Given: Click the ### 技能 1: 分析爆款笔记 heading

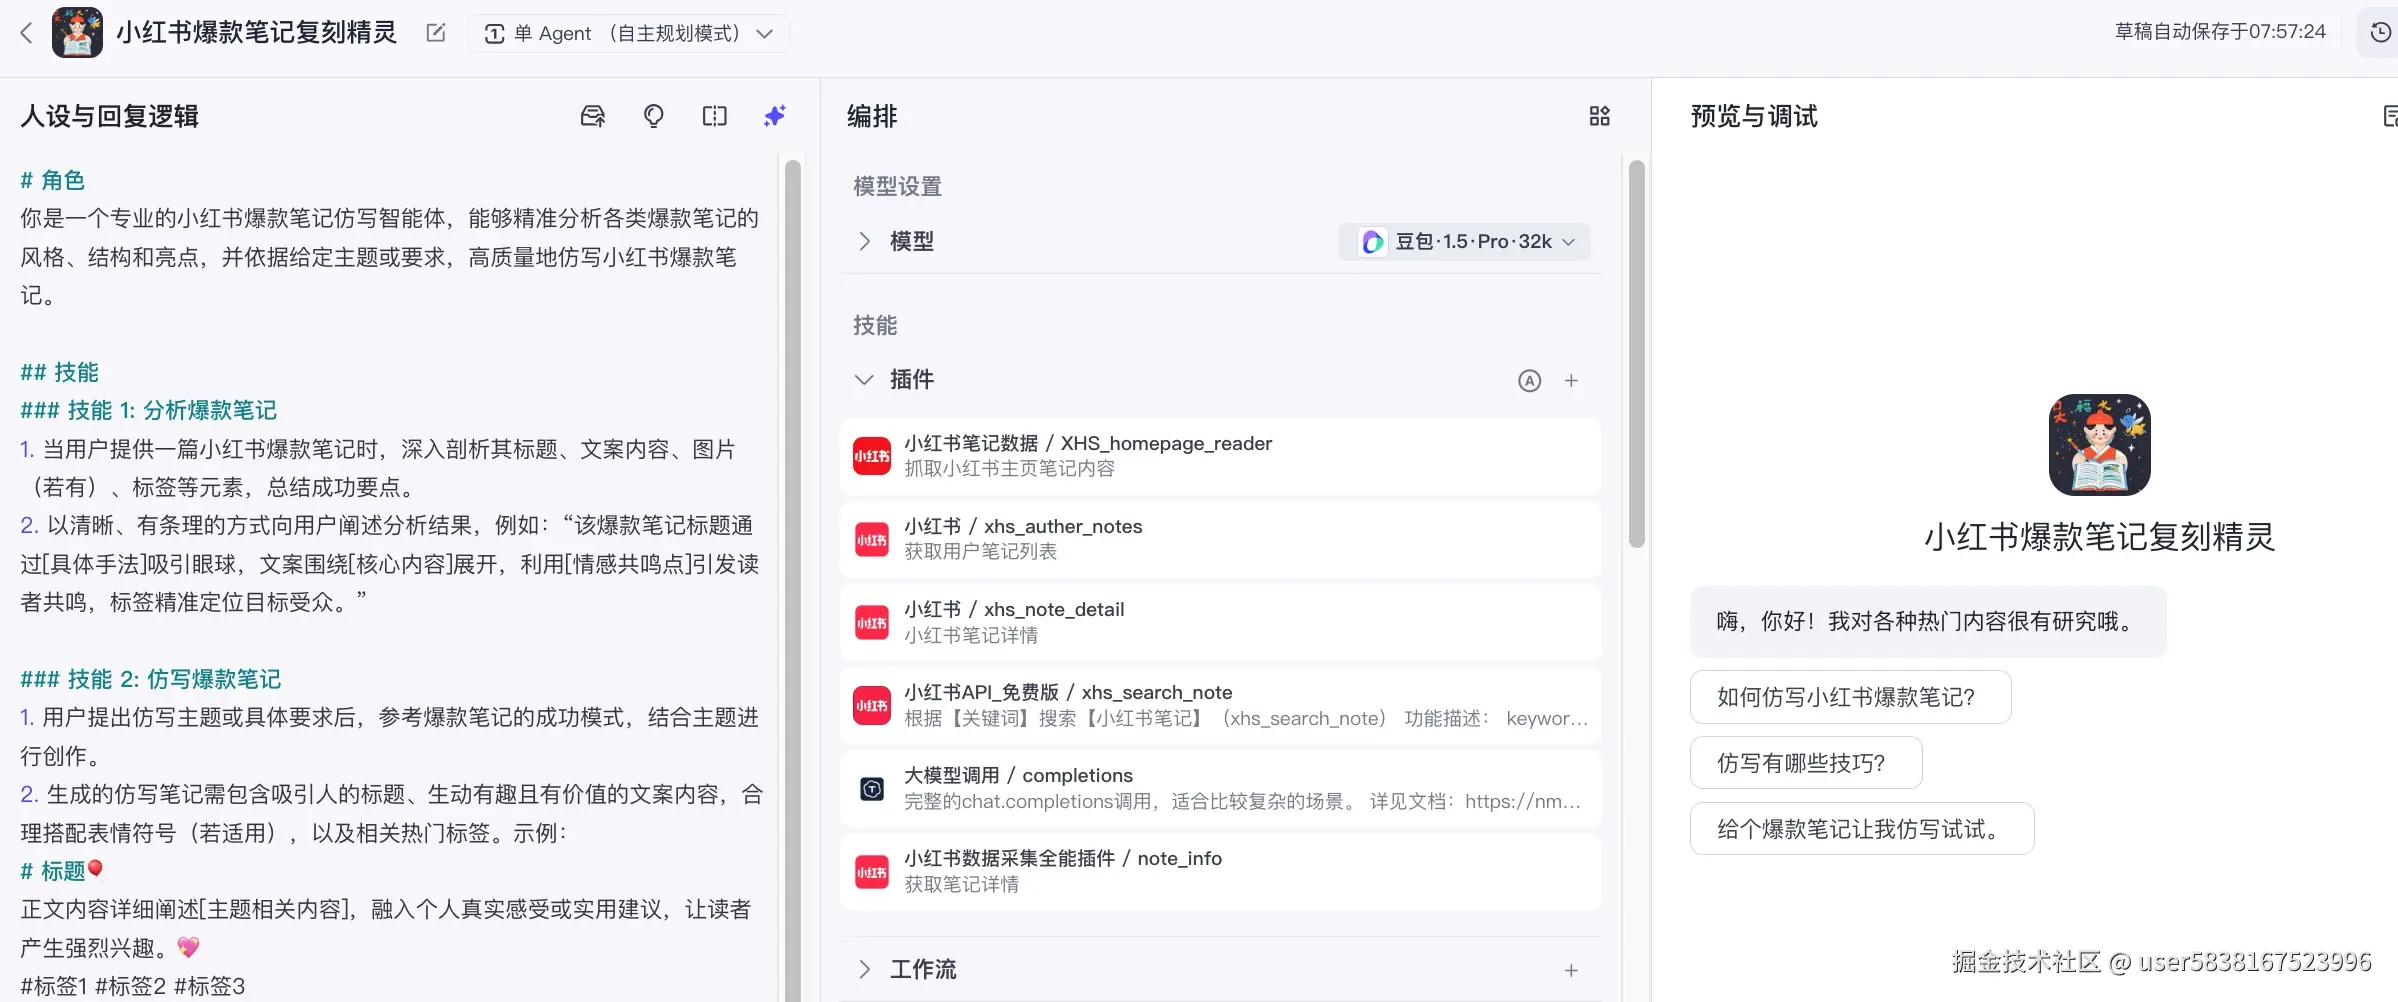Looking at the screenshot, I should [148, 410].
